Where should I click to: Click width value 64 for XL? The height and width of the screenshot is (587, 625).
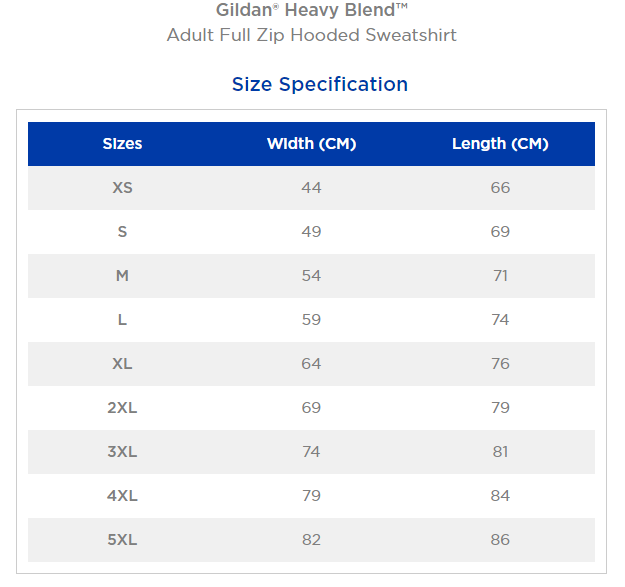[311, 364]
